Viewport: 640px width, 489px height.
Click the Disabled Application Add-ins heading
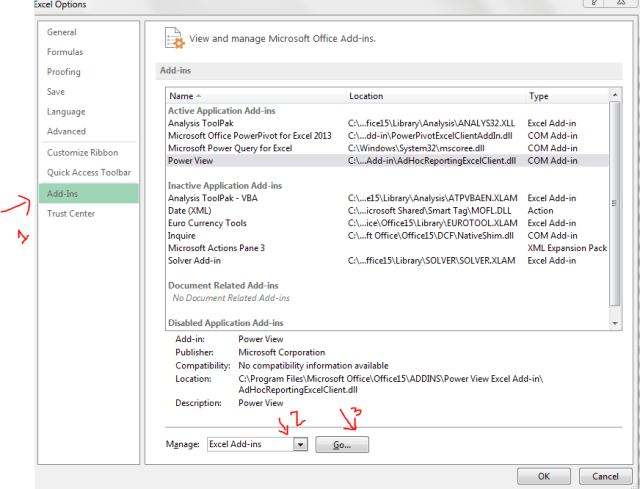(226, 323)
